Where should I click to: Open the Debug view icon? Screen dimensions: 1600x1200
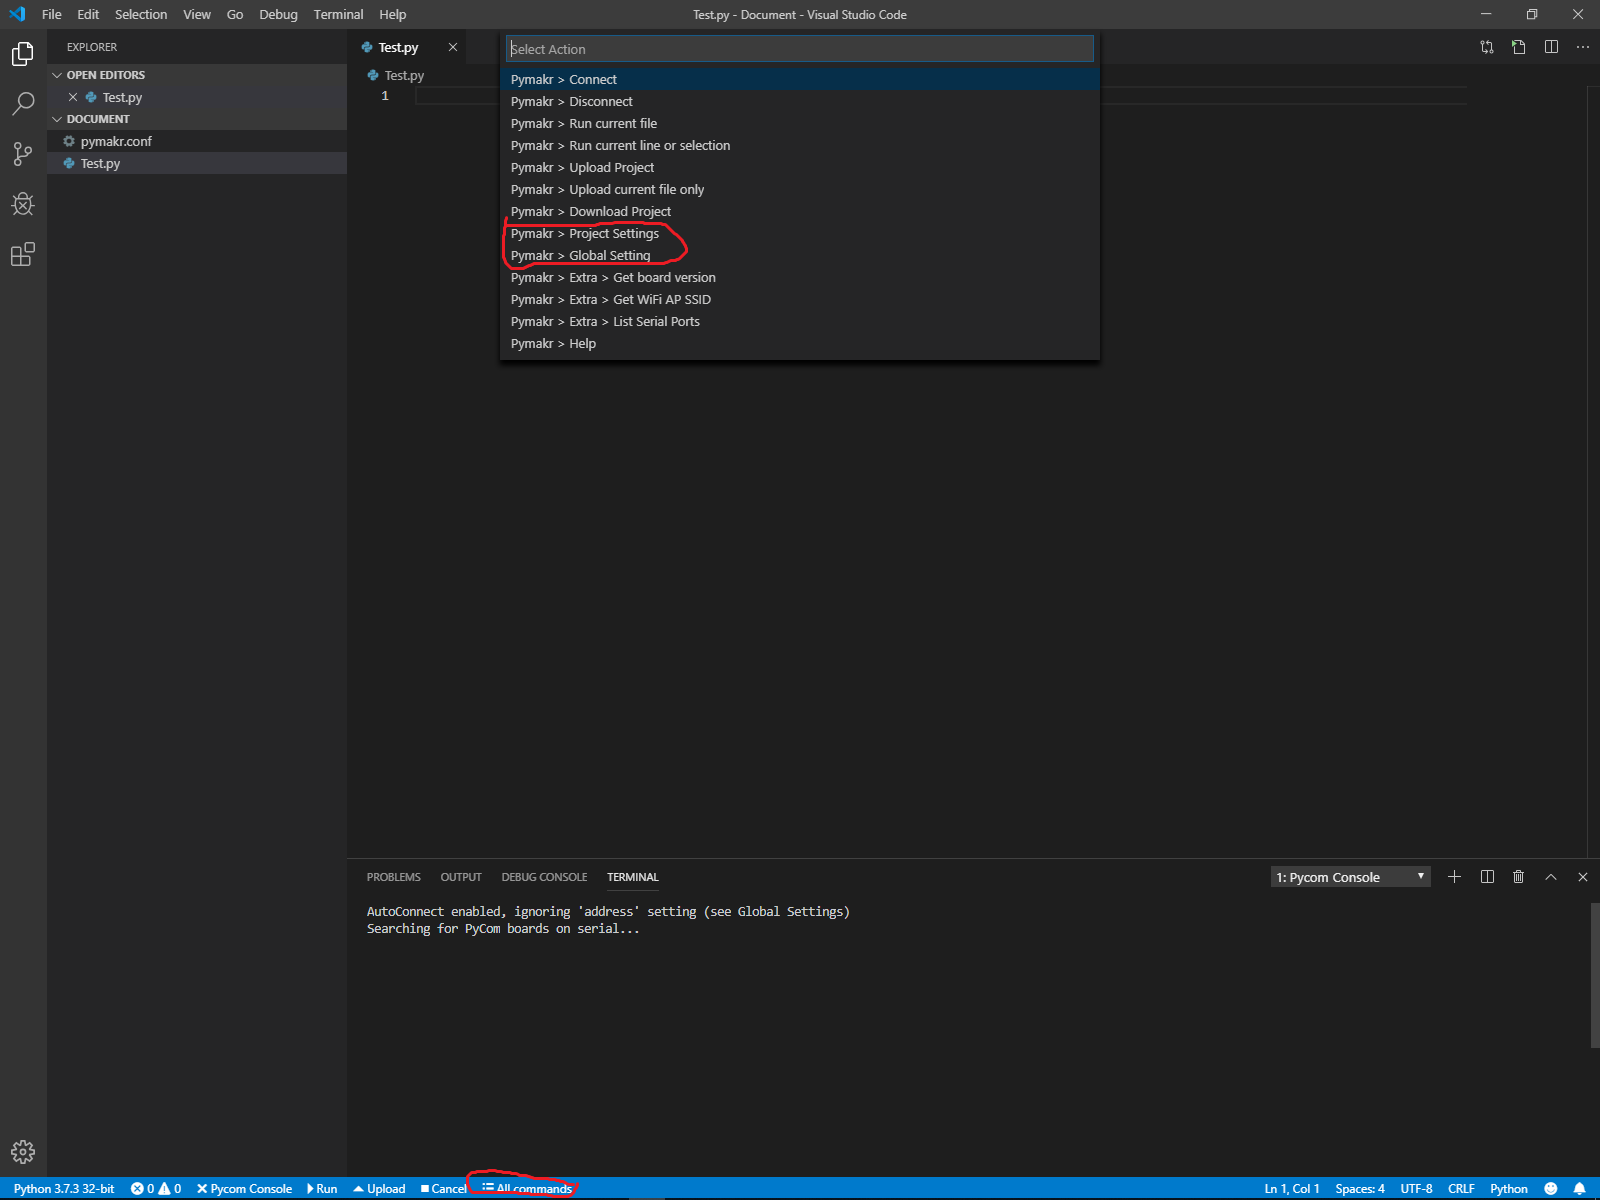pyautogui.click(x=22, y=205)
